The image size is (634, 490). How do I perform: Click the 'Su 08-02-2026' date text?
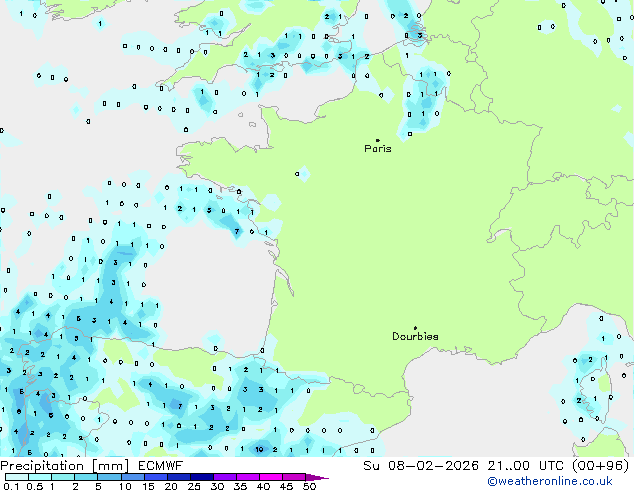point(421,466)
